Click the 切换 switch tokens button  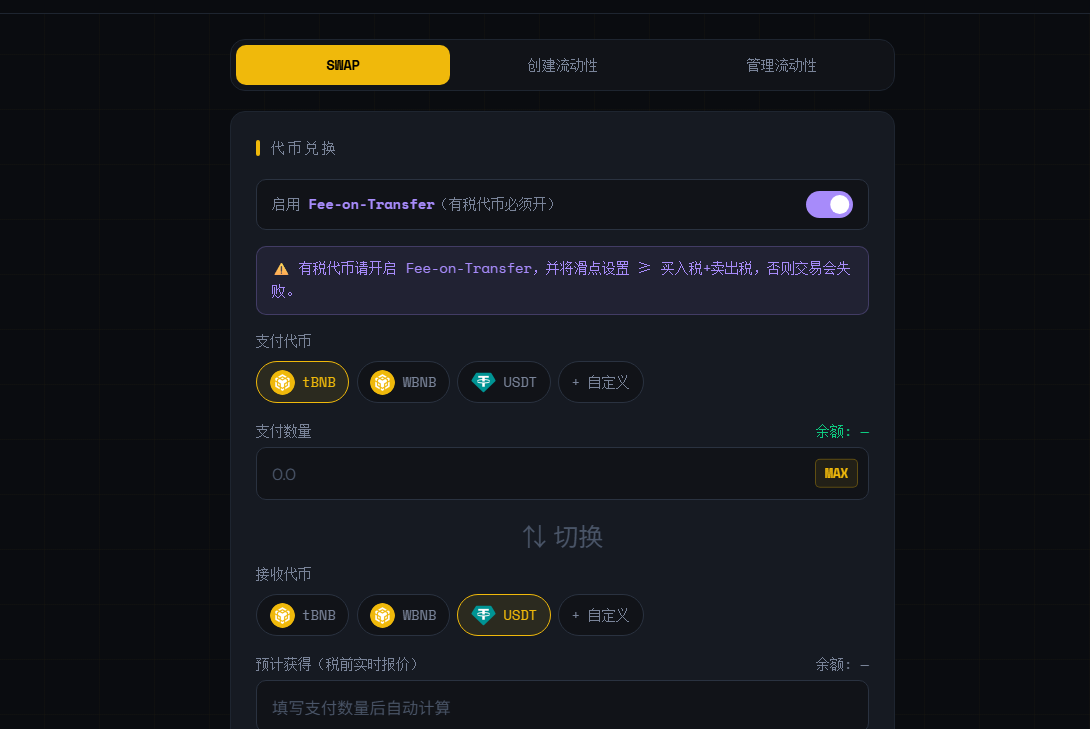pos(562,536)
